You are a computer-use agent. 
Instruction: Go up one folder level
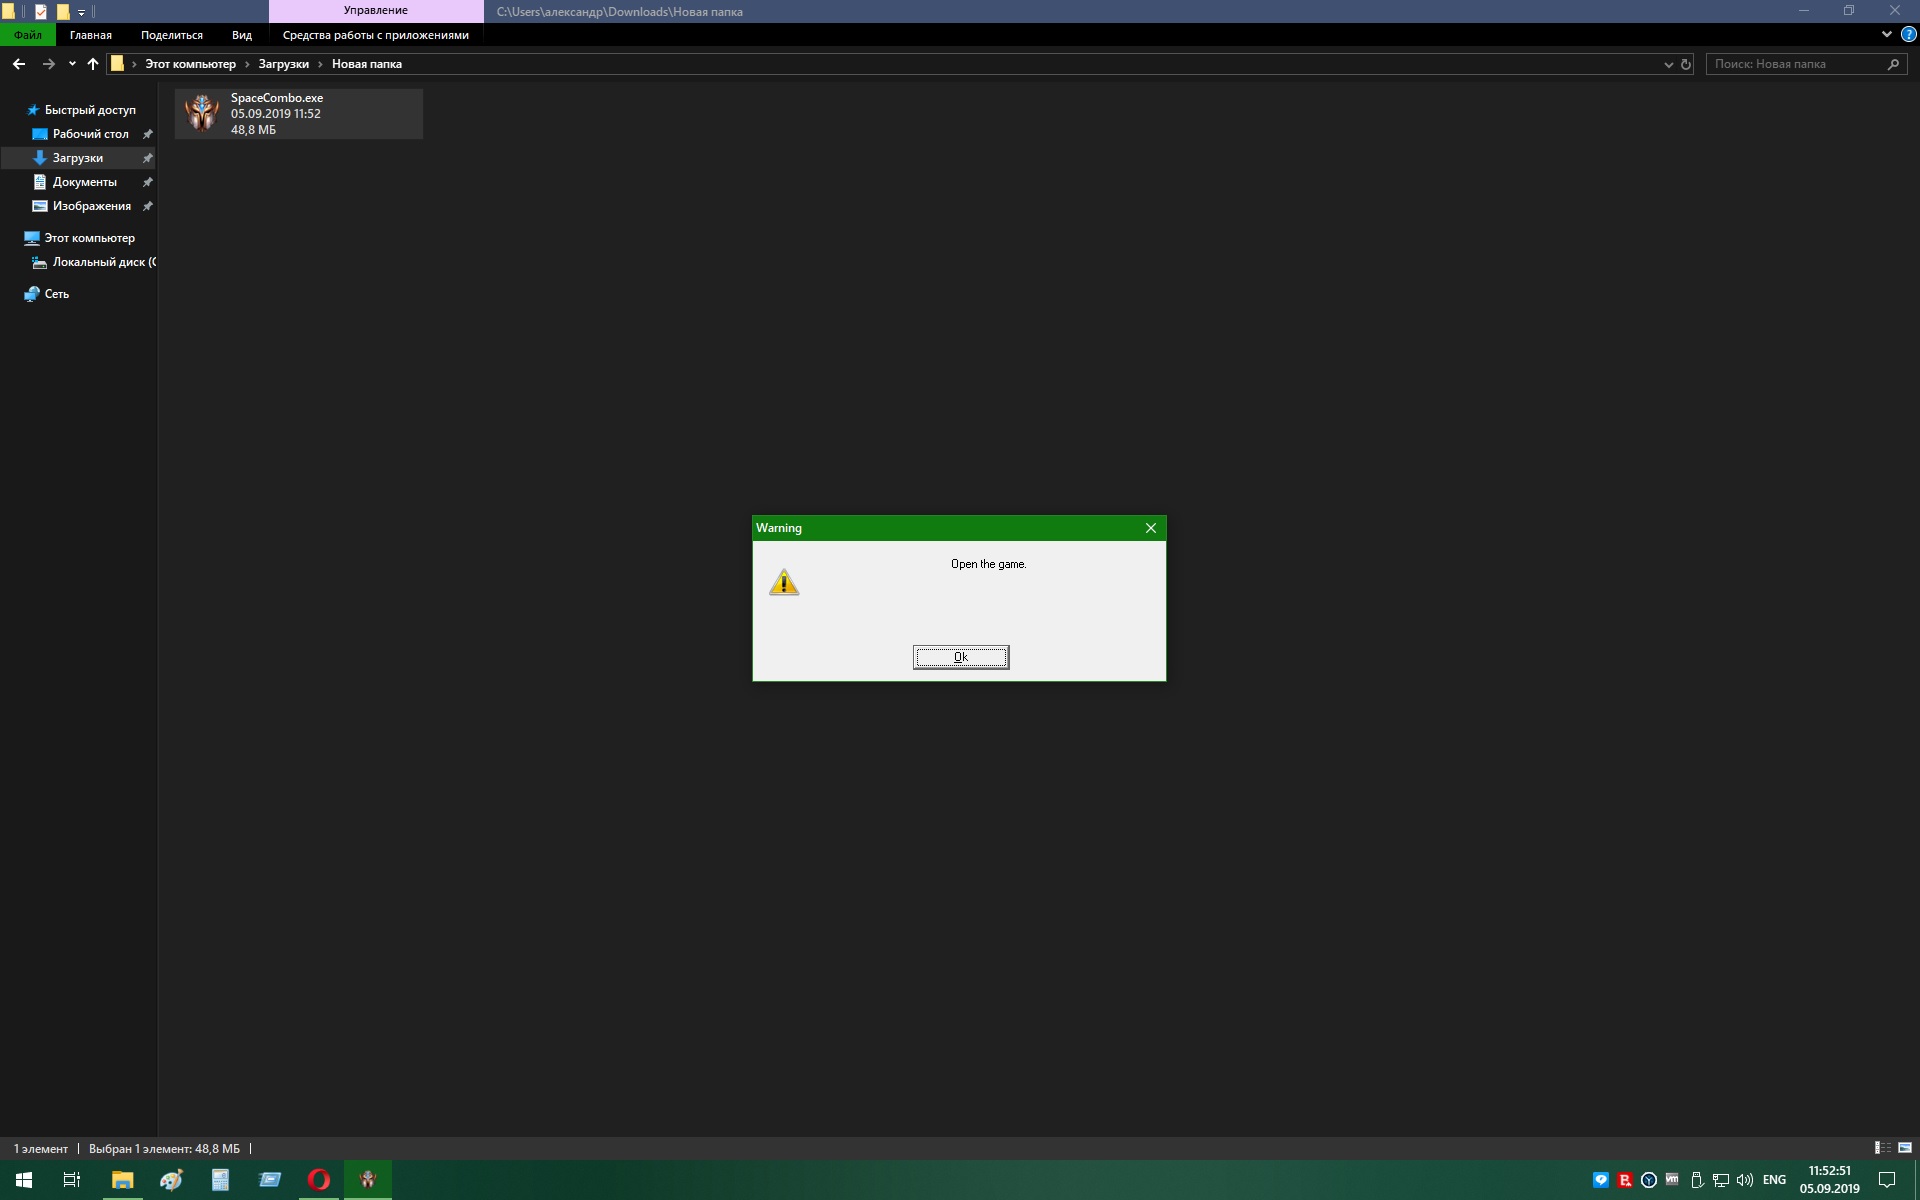pyautogui.click(x=93, y=64)
